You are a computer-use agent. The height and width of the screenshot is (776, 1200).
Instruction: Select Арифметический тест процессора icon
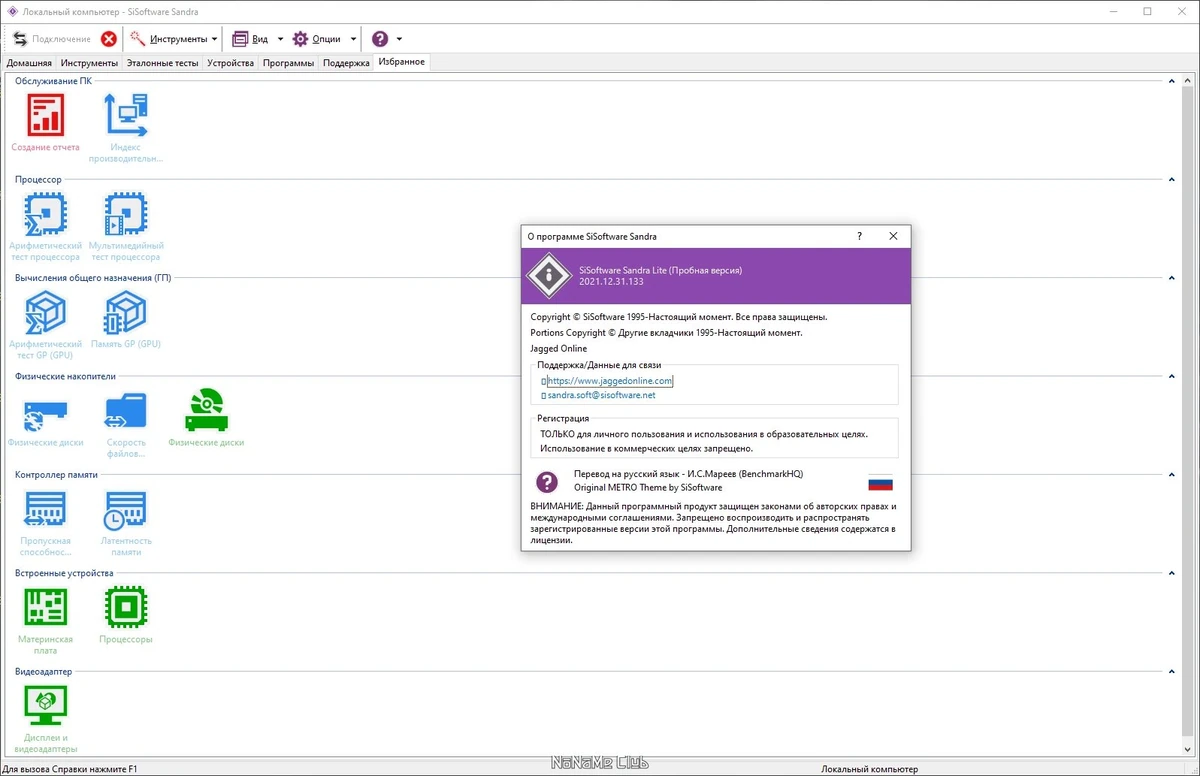click(x=45, y=214)
